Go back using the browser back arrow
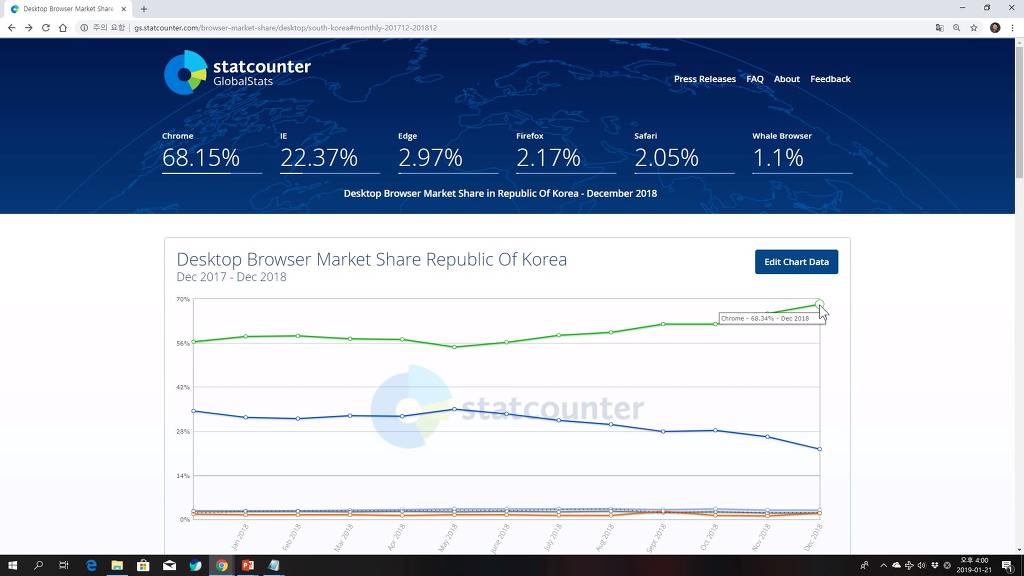Screen dimensions: 1024x576 tap(11, 28)
